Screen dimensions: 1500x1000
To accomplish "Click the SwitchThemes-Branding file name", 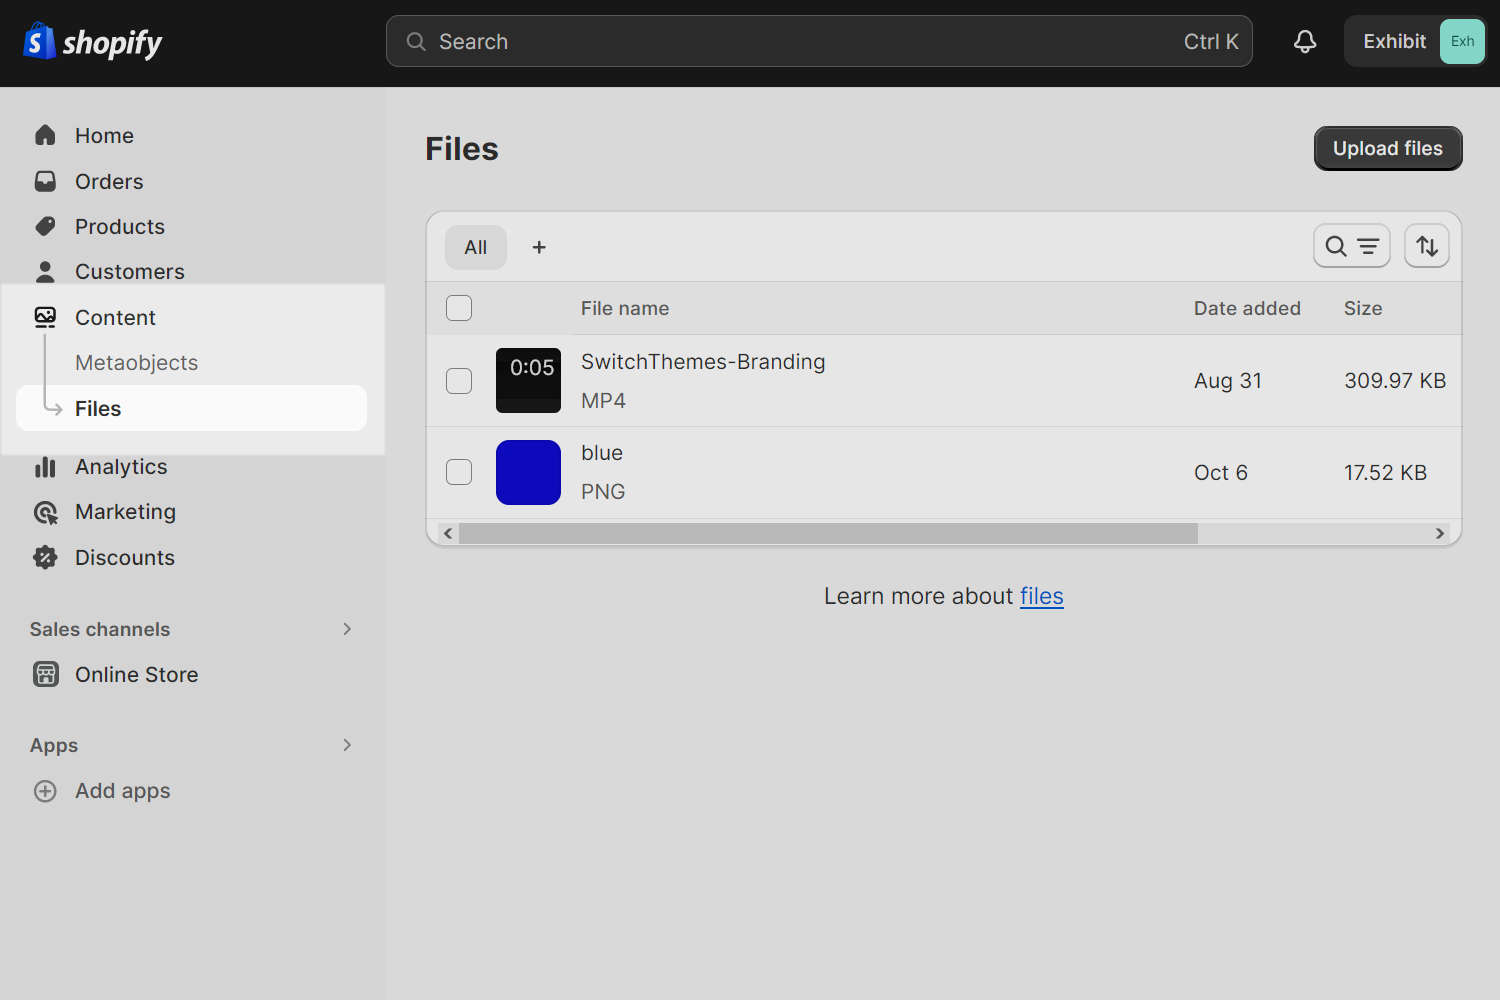I will pyautogui.click(x=703, y=362).
